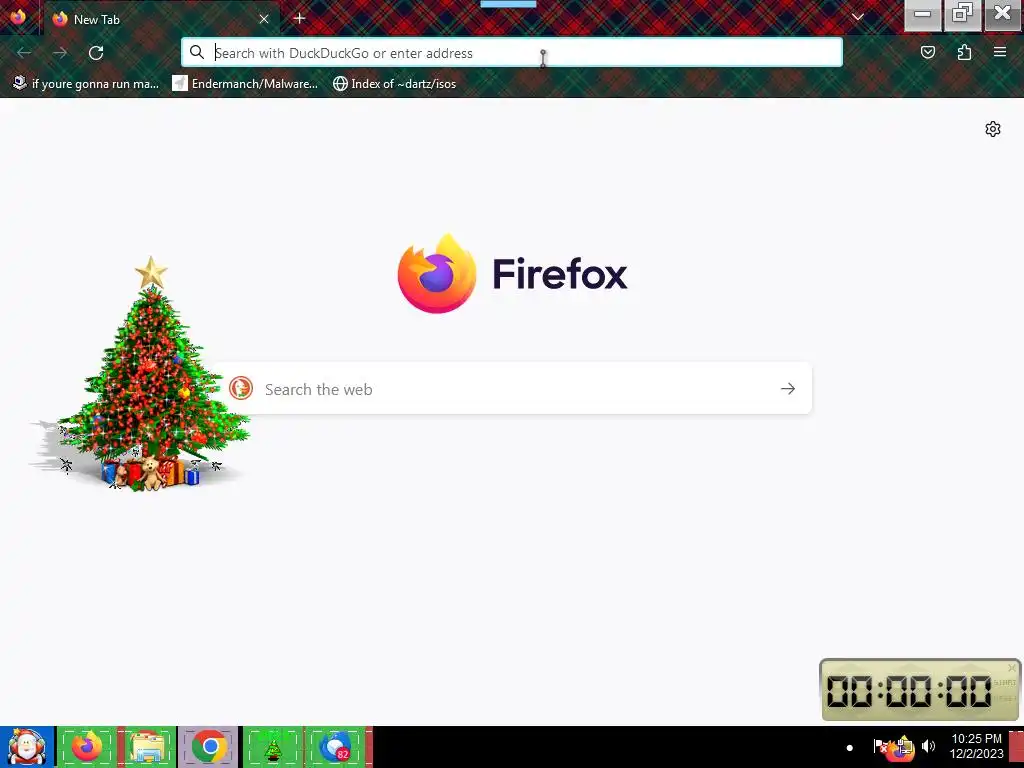Screen dimensions: 1024x768
Task: Select the New Tab tab
Action: 161,19
